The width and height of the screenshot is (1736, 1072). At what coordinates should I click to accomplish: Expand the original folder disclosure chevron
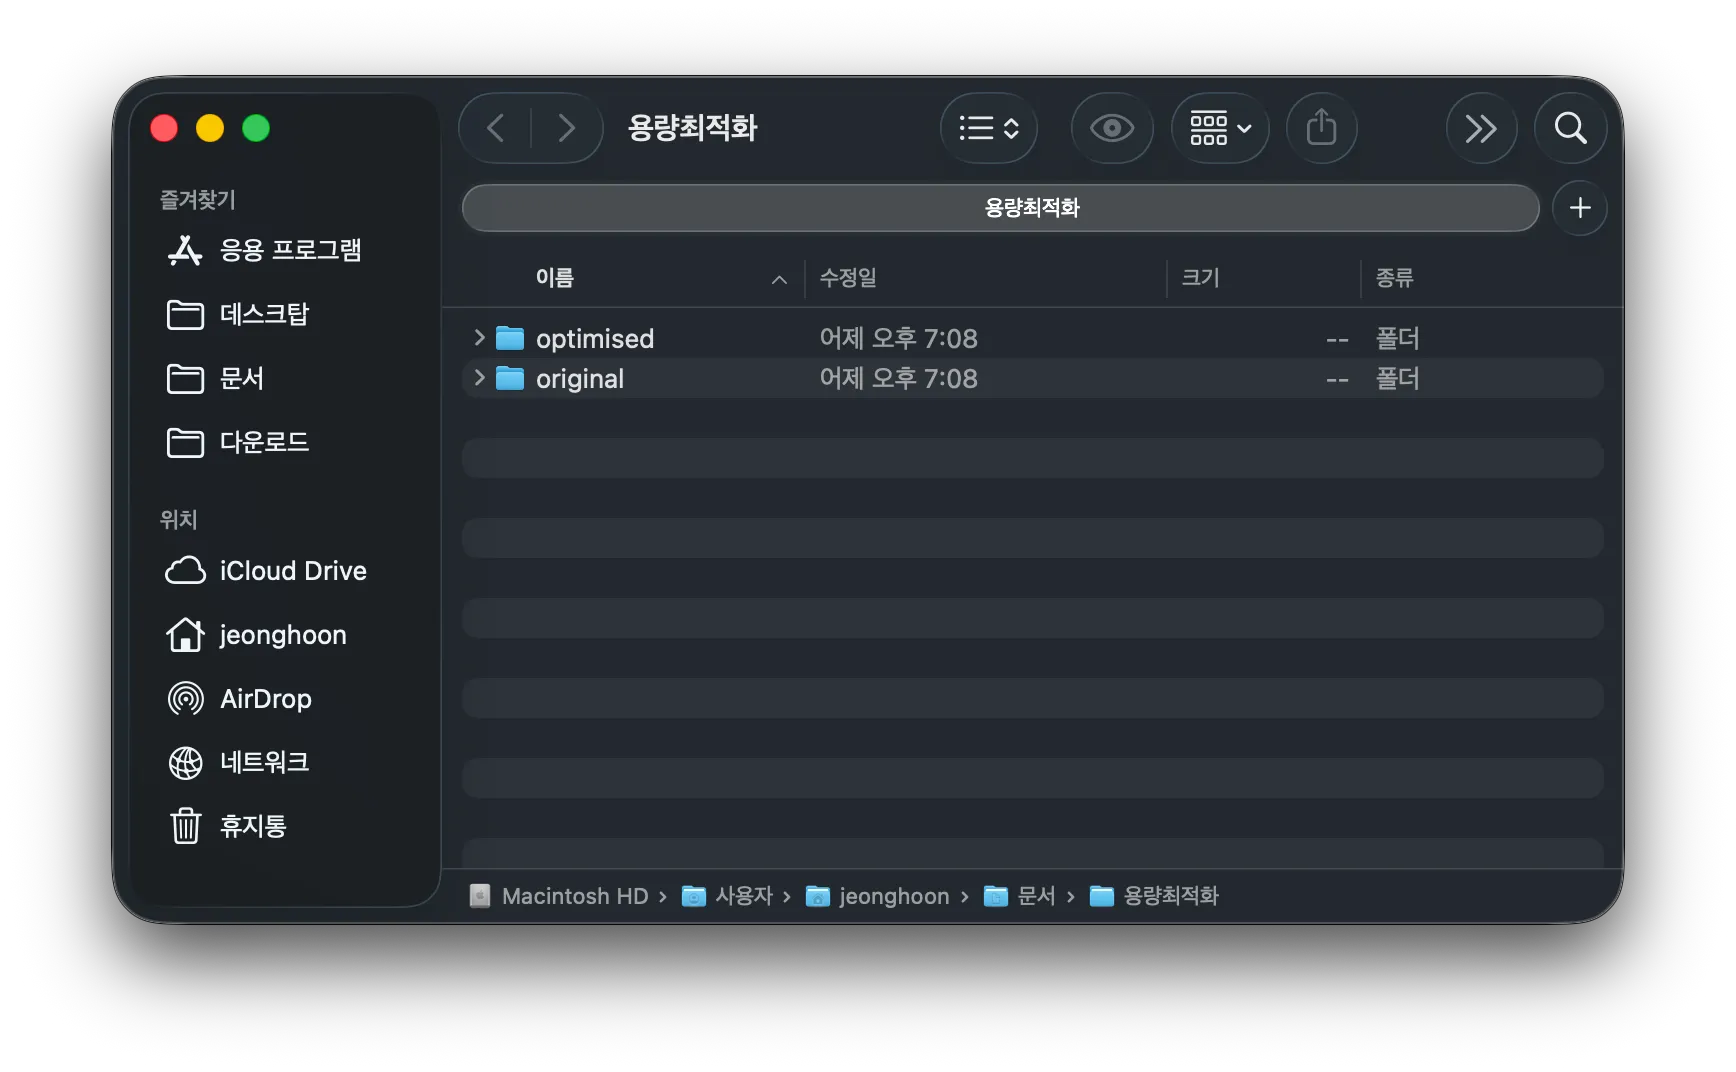coord(479,378)
